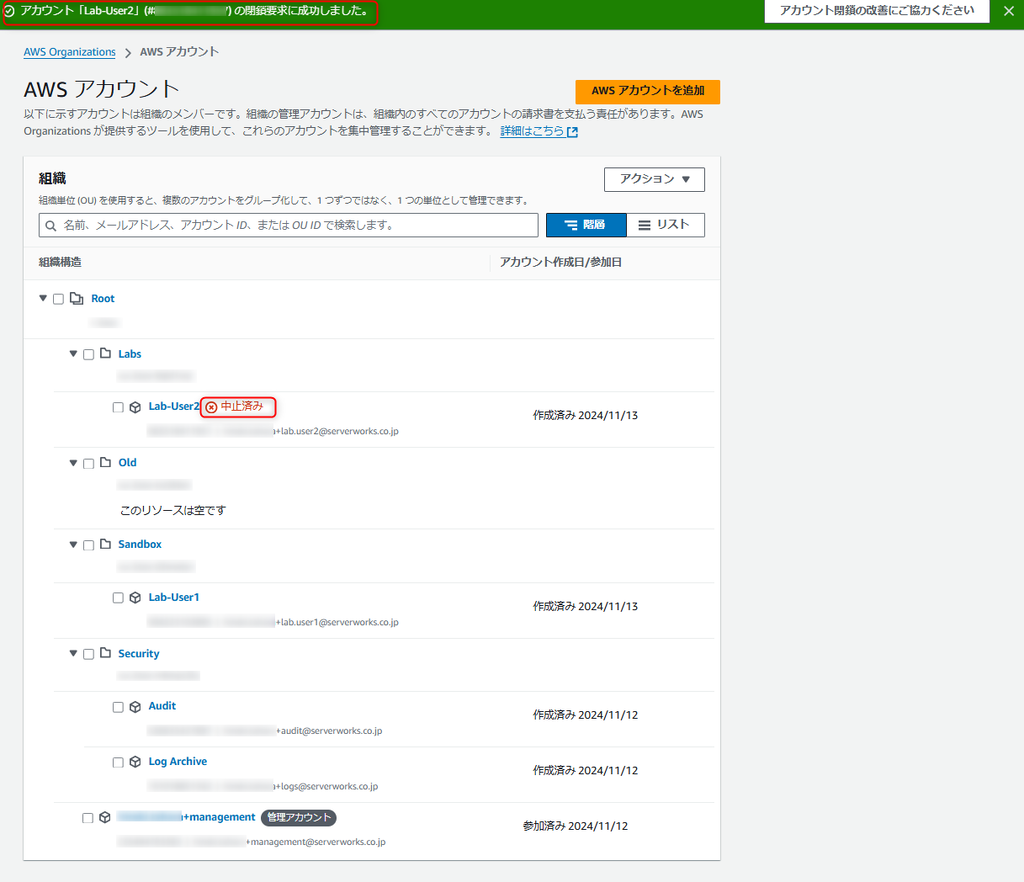Collapse the Security OU
This screenshot has height=882, width=1024.
(x=73, y=654)
